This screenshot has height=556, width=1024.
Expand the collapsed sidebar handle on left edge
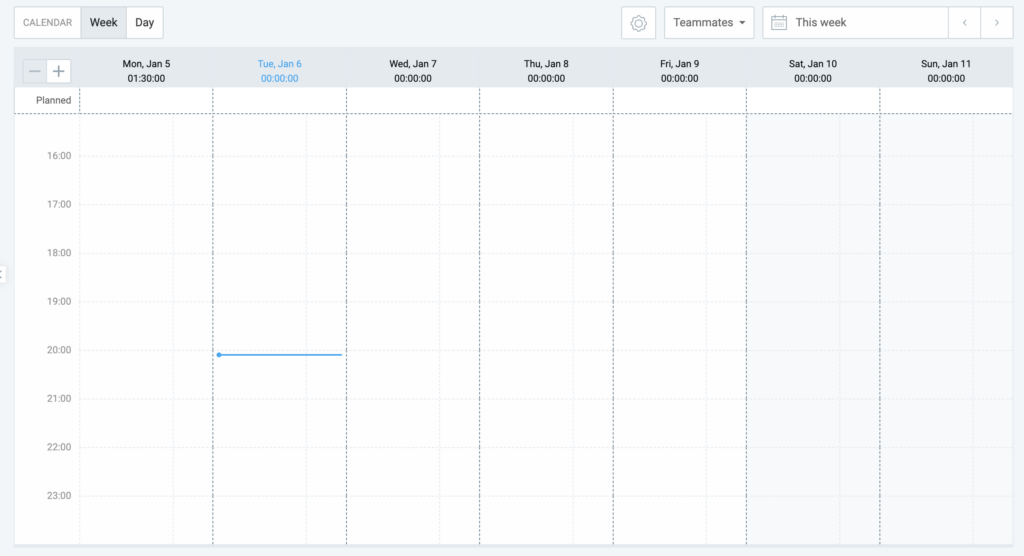coord(3,273)
